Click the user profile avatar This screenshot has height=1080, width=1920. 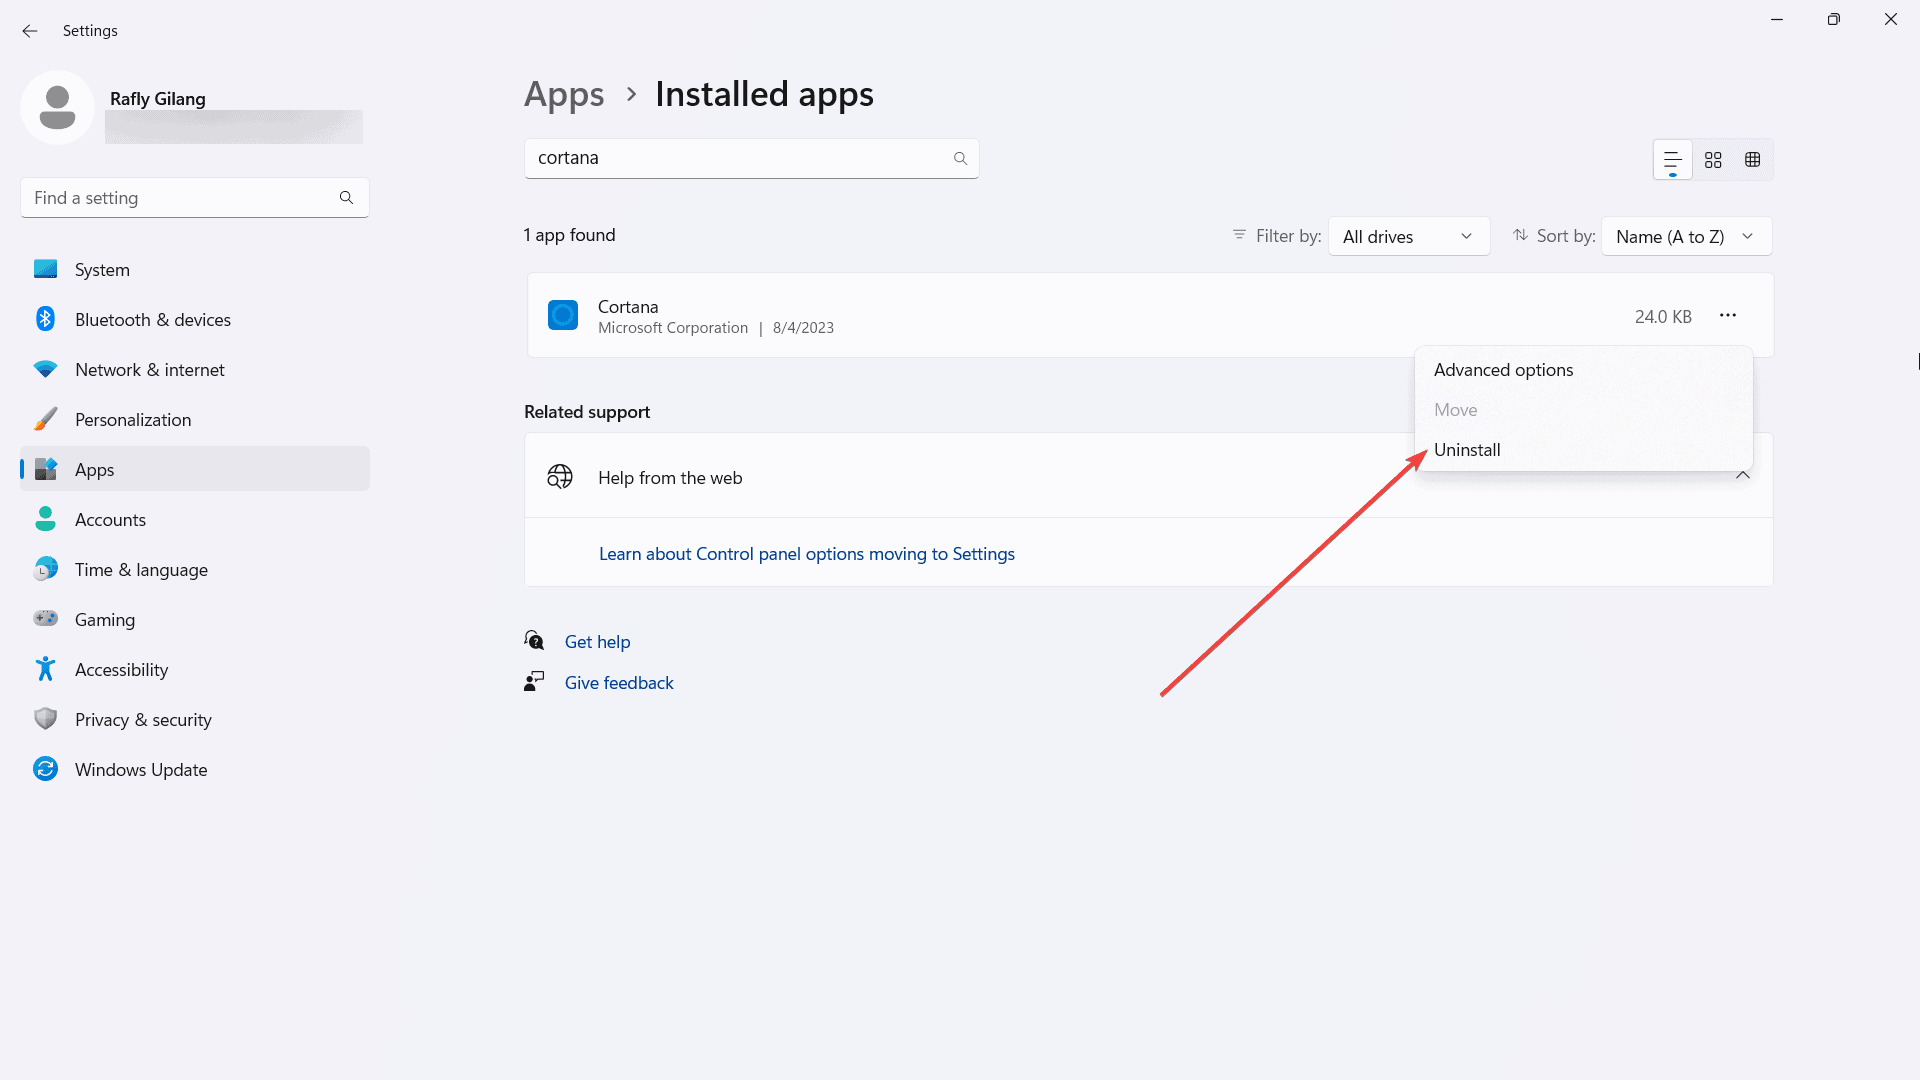[x=57, y=107]
